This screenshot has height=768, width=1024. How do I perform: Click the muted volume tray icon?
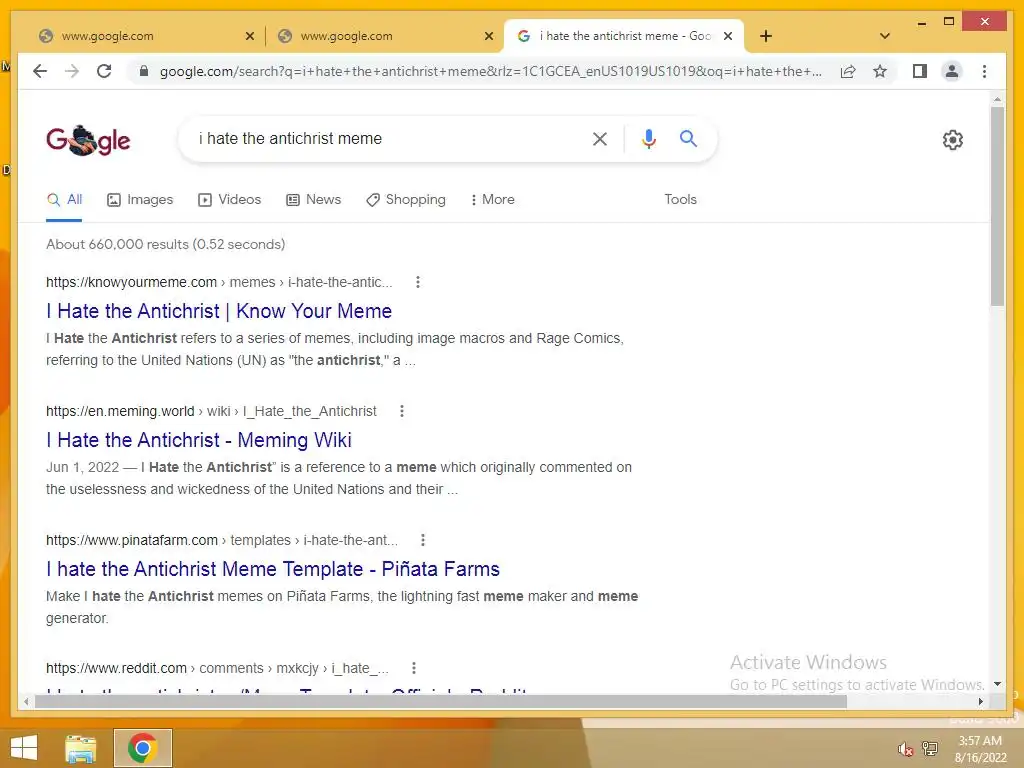coord(905,749)
